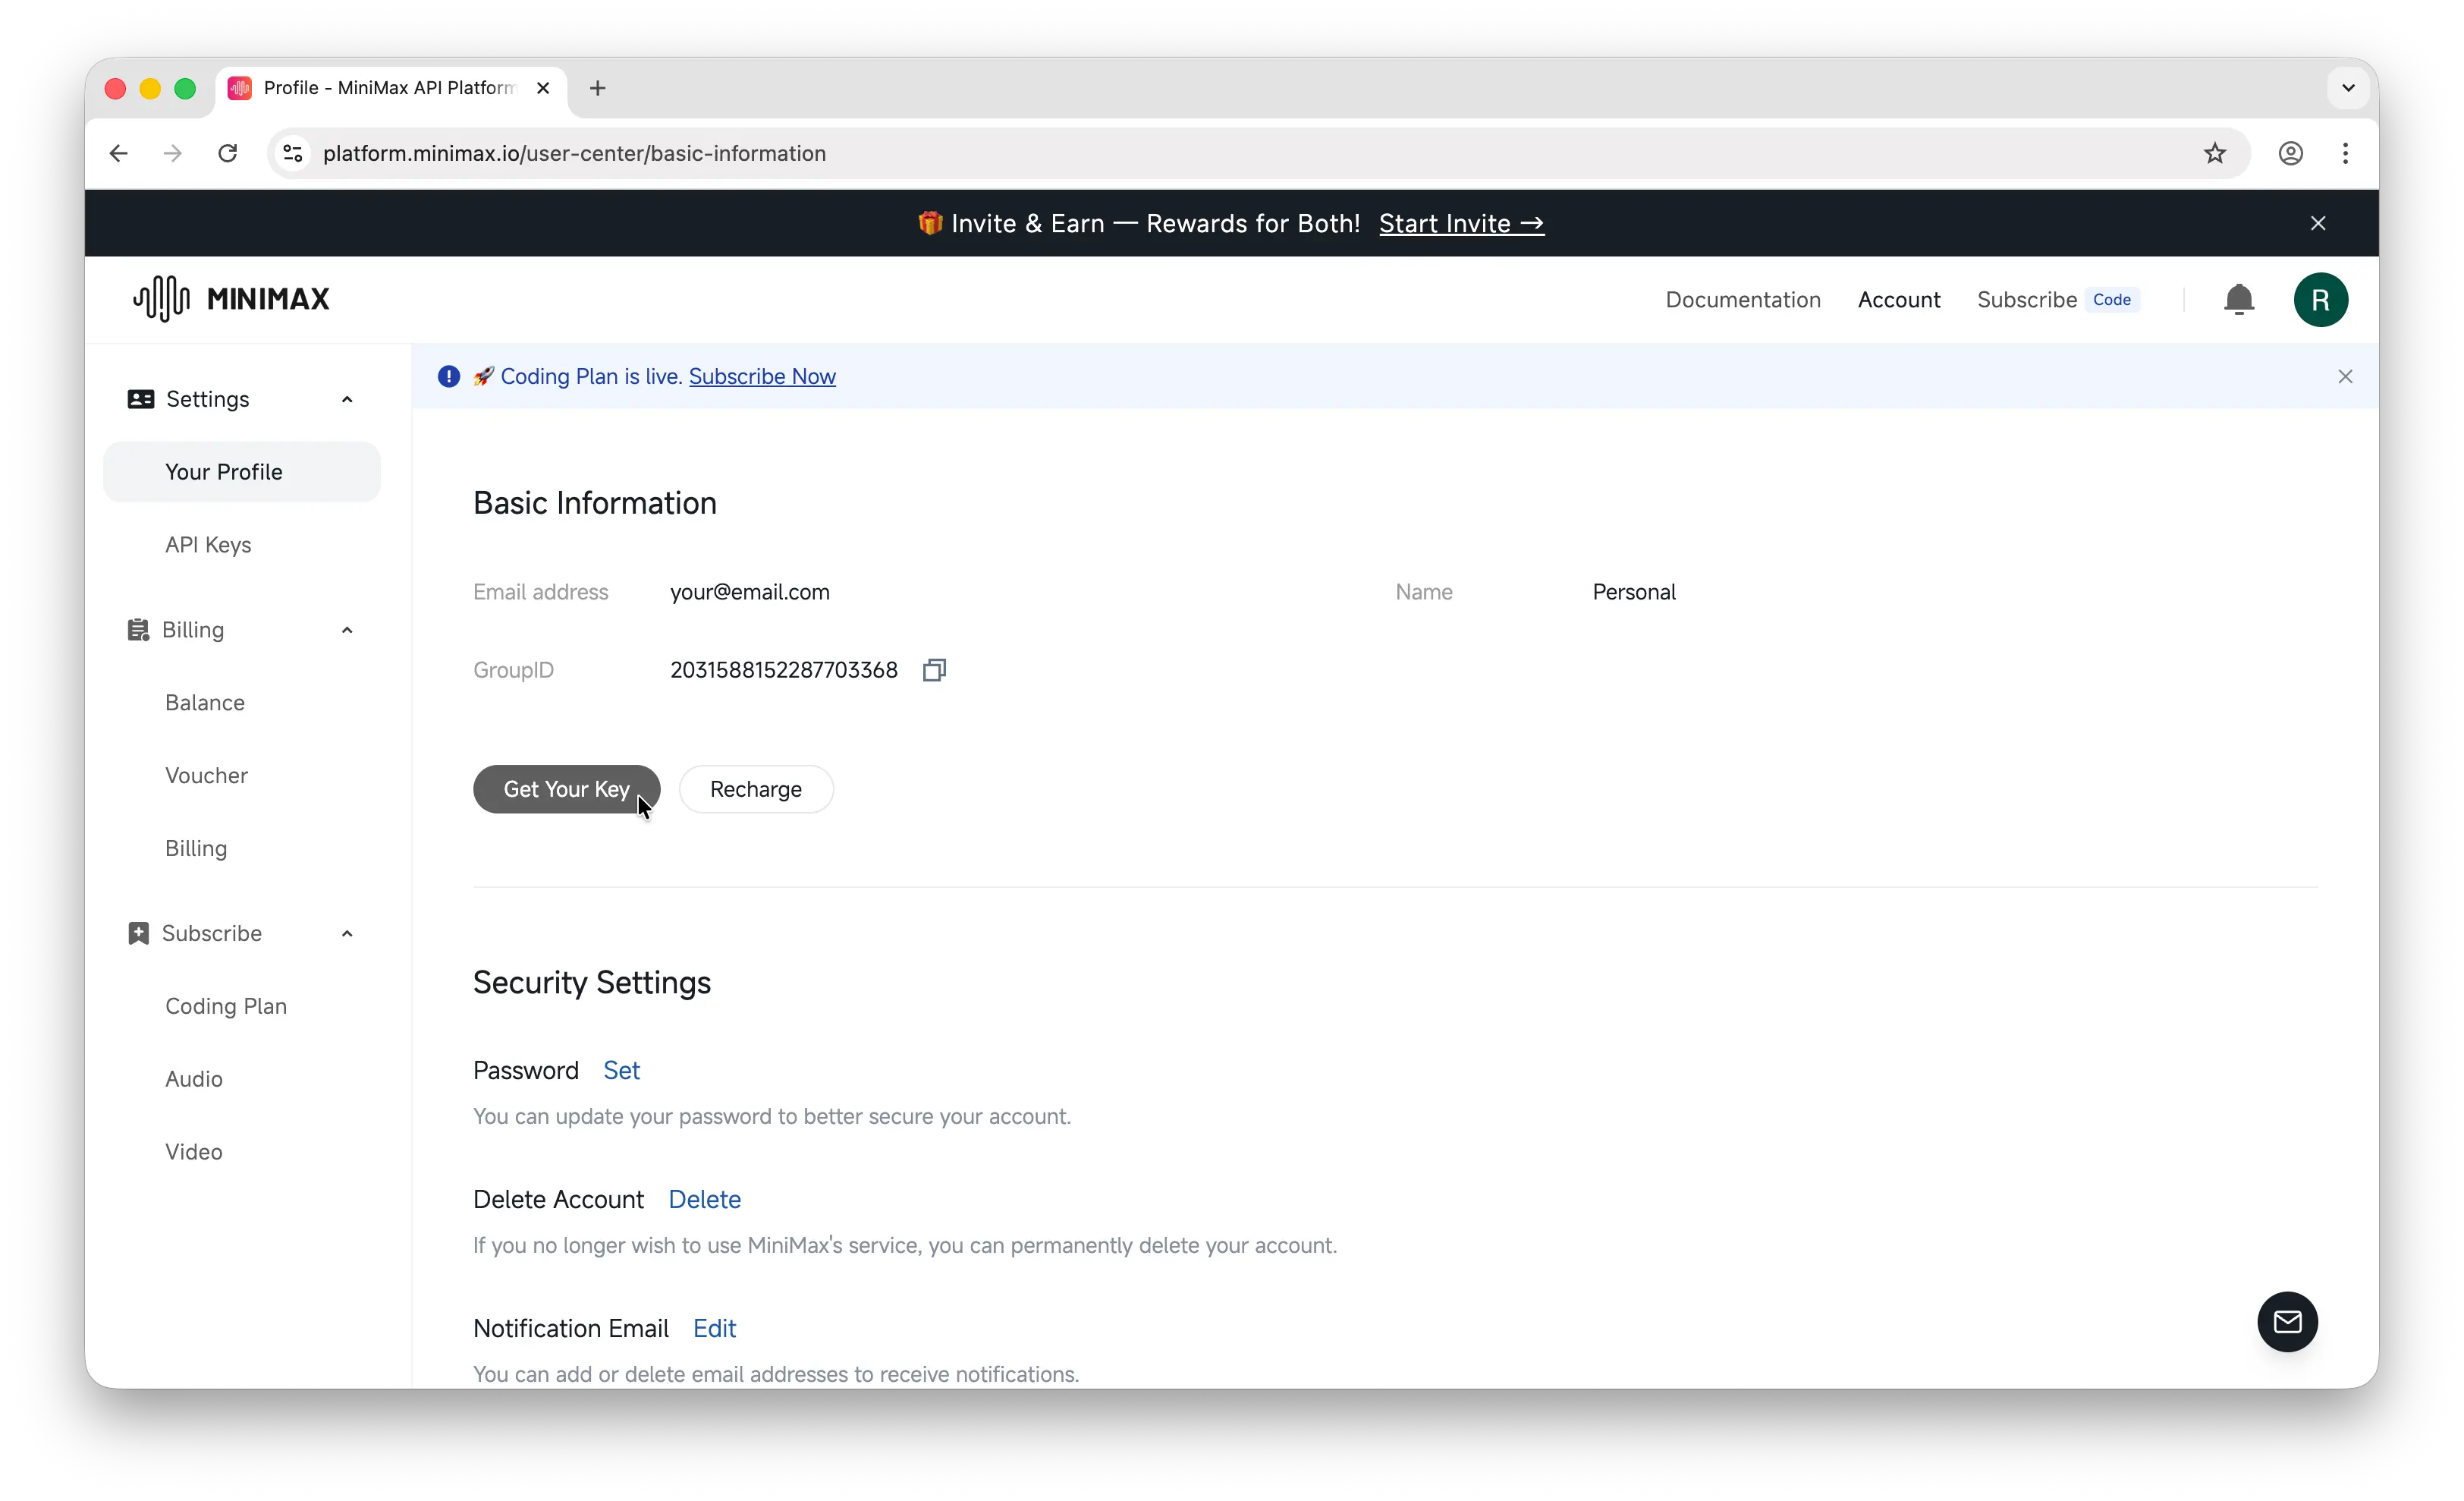Collapse the Subscribe section
Screen dimensions: 2464x1501
(x=346, y=932)
